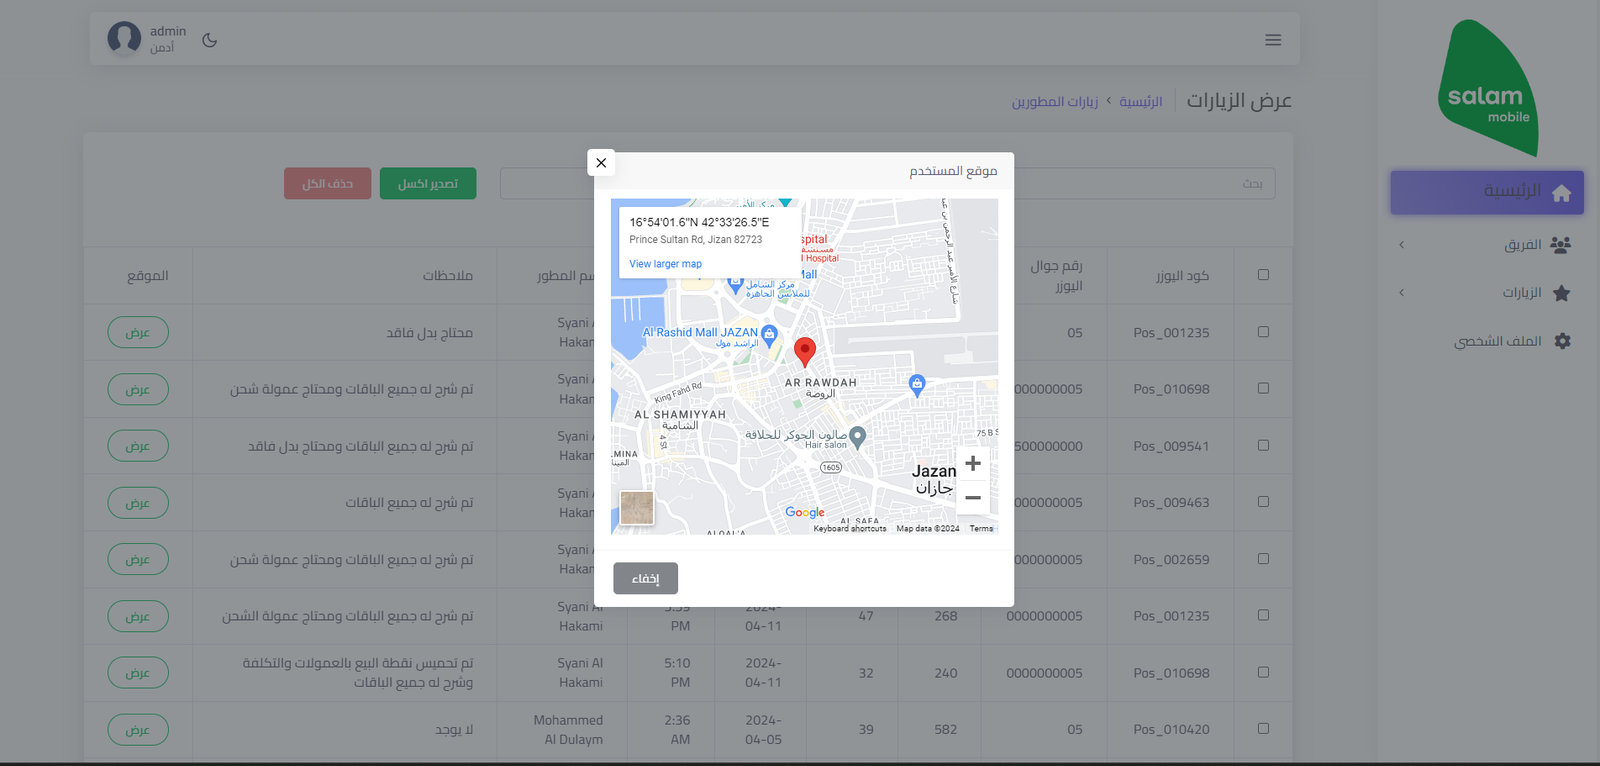The image size is (1600, 766).
Task: Switch to satellite imagery thumbnail
Action: pos(637,508)
